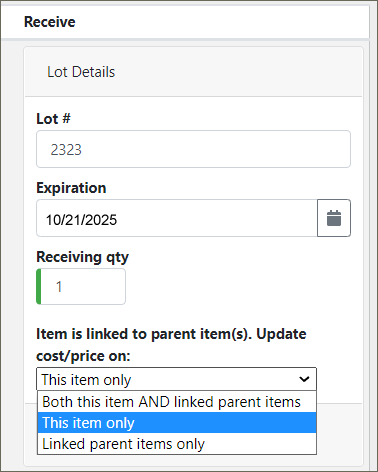Click the Expiration field label
Viewport: 378px width, 472px height.
[71, 188]
